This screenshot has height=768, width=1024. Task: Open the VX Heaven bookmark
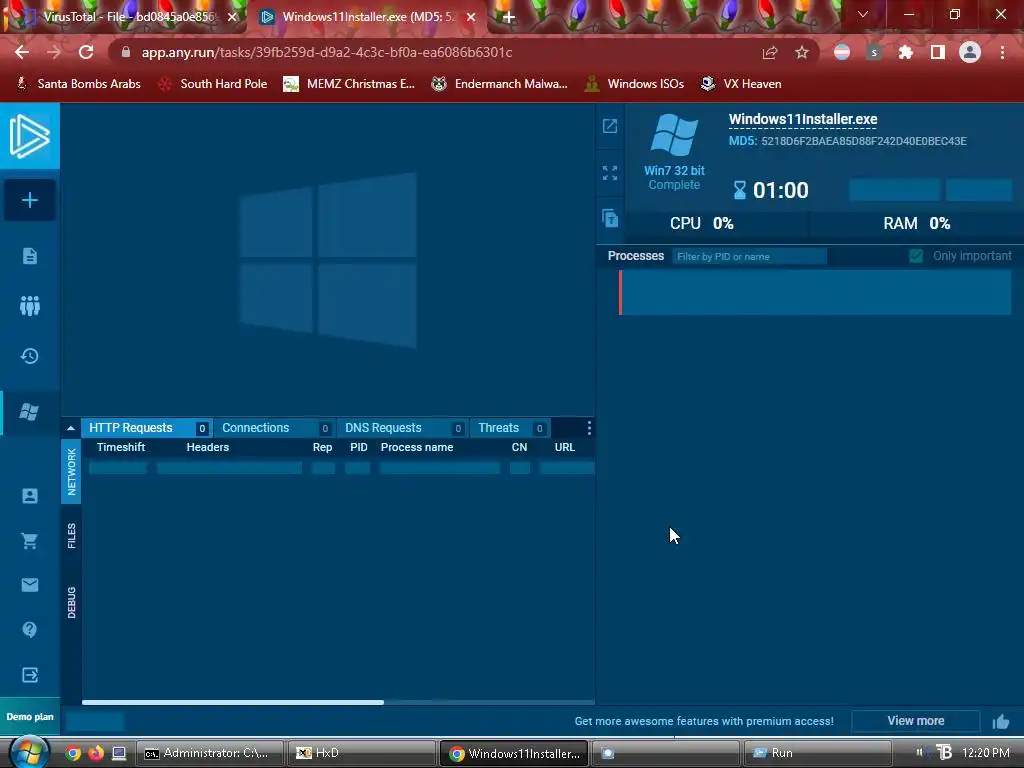tap(741, 84)
